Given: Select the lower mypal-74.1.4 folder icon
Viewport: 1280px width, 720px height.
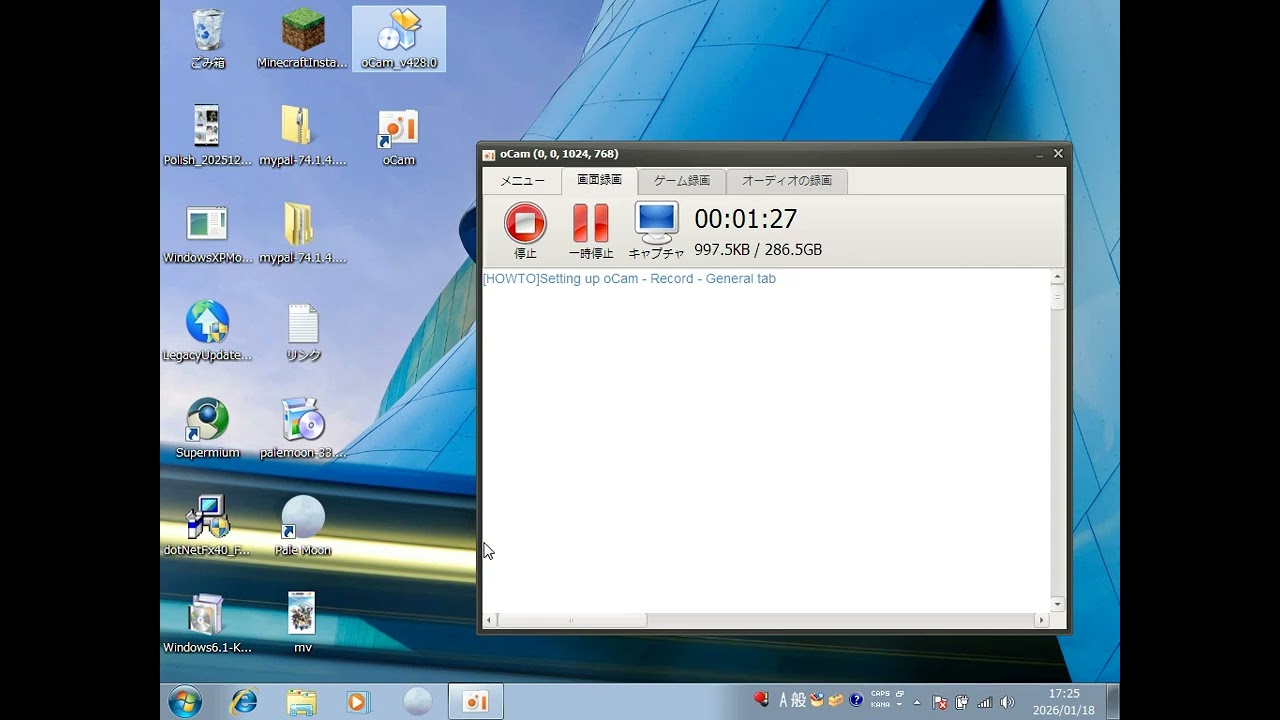Looking at the screenshot, I should pyautogui.click(x=302, y=234).
